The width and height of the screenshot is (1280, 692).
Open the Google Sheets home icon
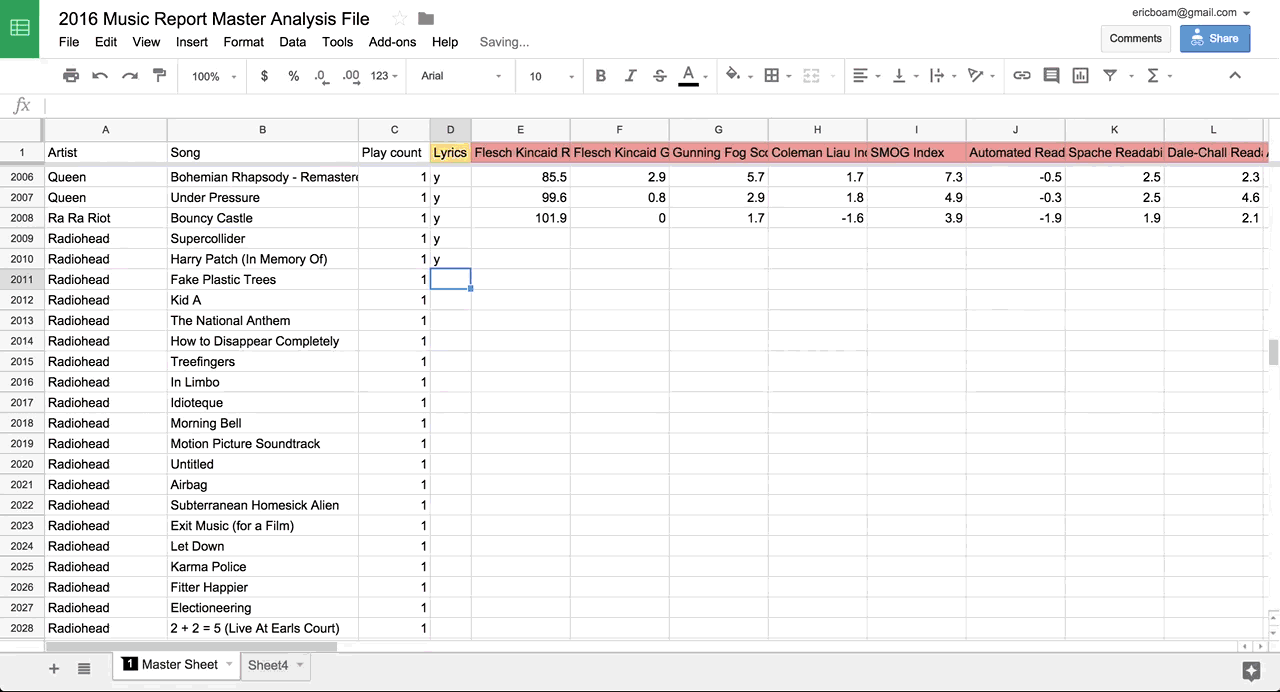[20, 29]
